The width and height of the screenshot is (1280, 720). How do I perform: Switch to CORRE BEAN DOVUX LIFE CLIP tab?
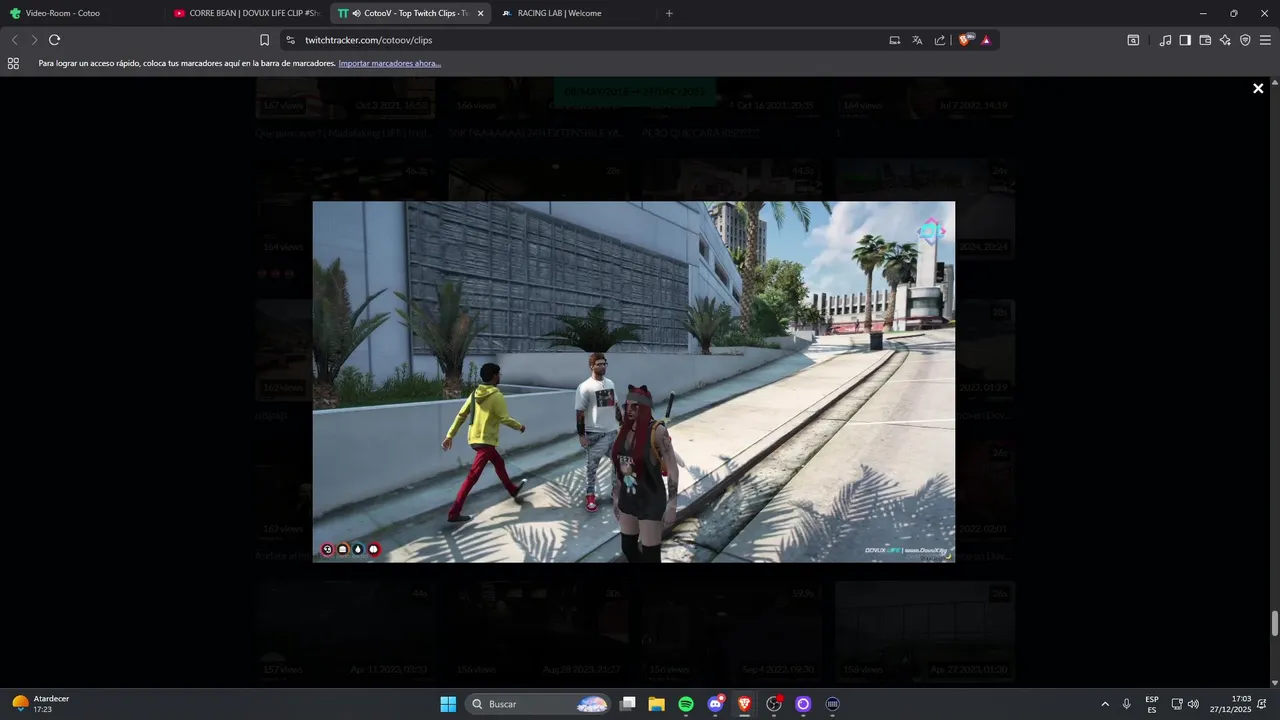[x=246, y=13]
